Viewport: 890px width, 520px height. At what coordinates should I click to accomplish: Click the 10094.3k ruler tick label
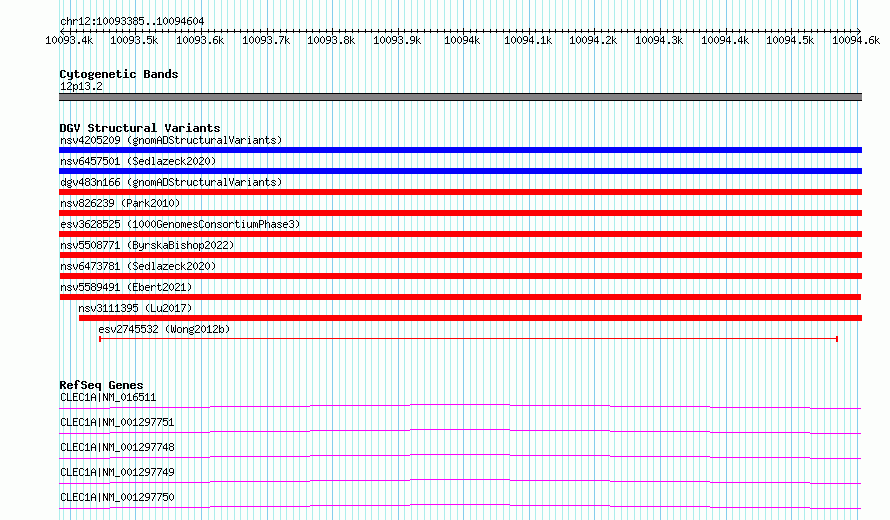[x=659, y=40]
